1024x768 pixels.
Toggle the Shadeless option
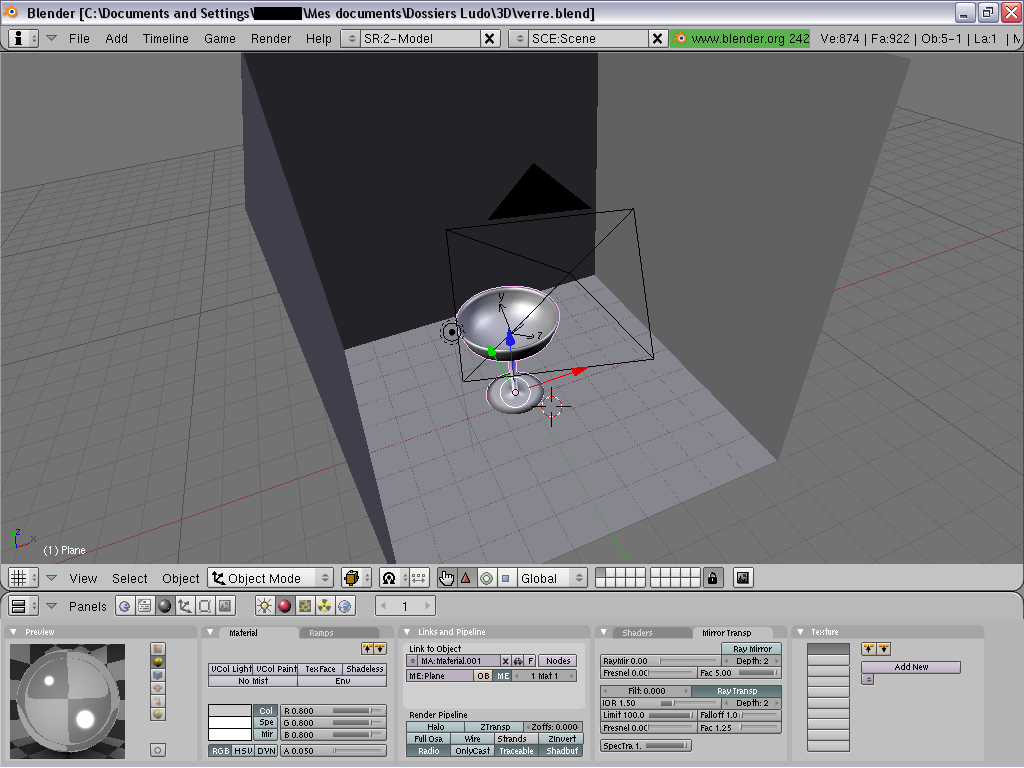click(x=364, y=669)
